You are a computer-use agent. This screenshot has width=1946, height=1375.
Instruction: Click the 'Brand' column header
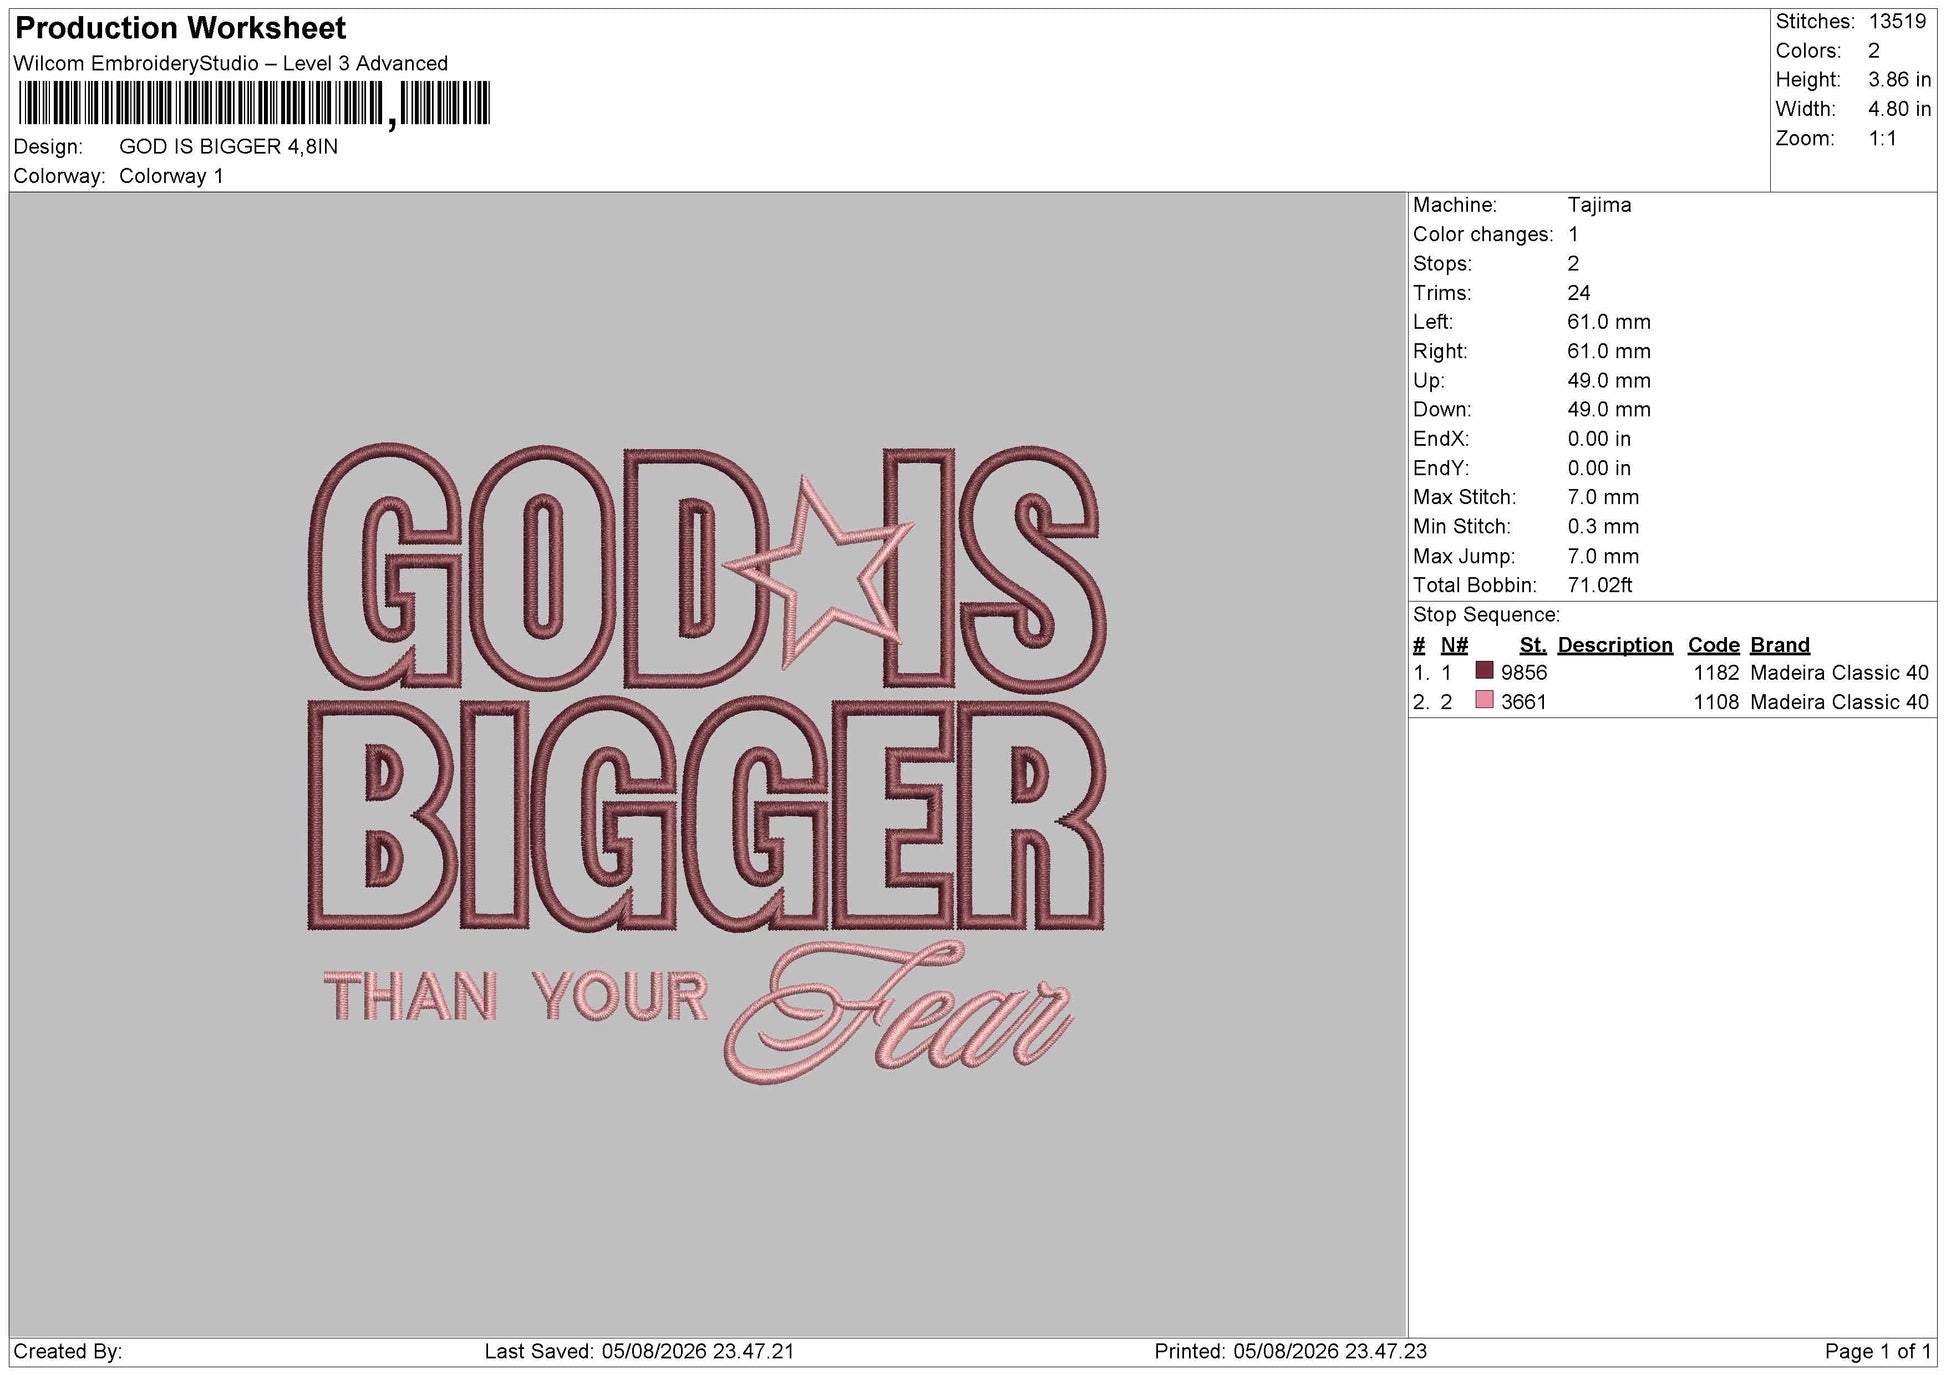pyautogui.click(x=1780, y=645)
